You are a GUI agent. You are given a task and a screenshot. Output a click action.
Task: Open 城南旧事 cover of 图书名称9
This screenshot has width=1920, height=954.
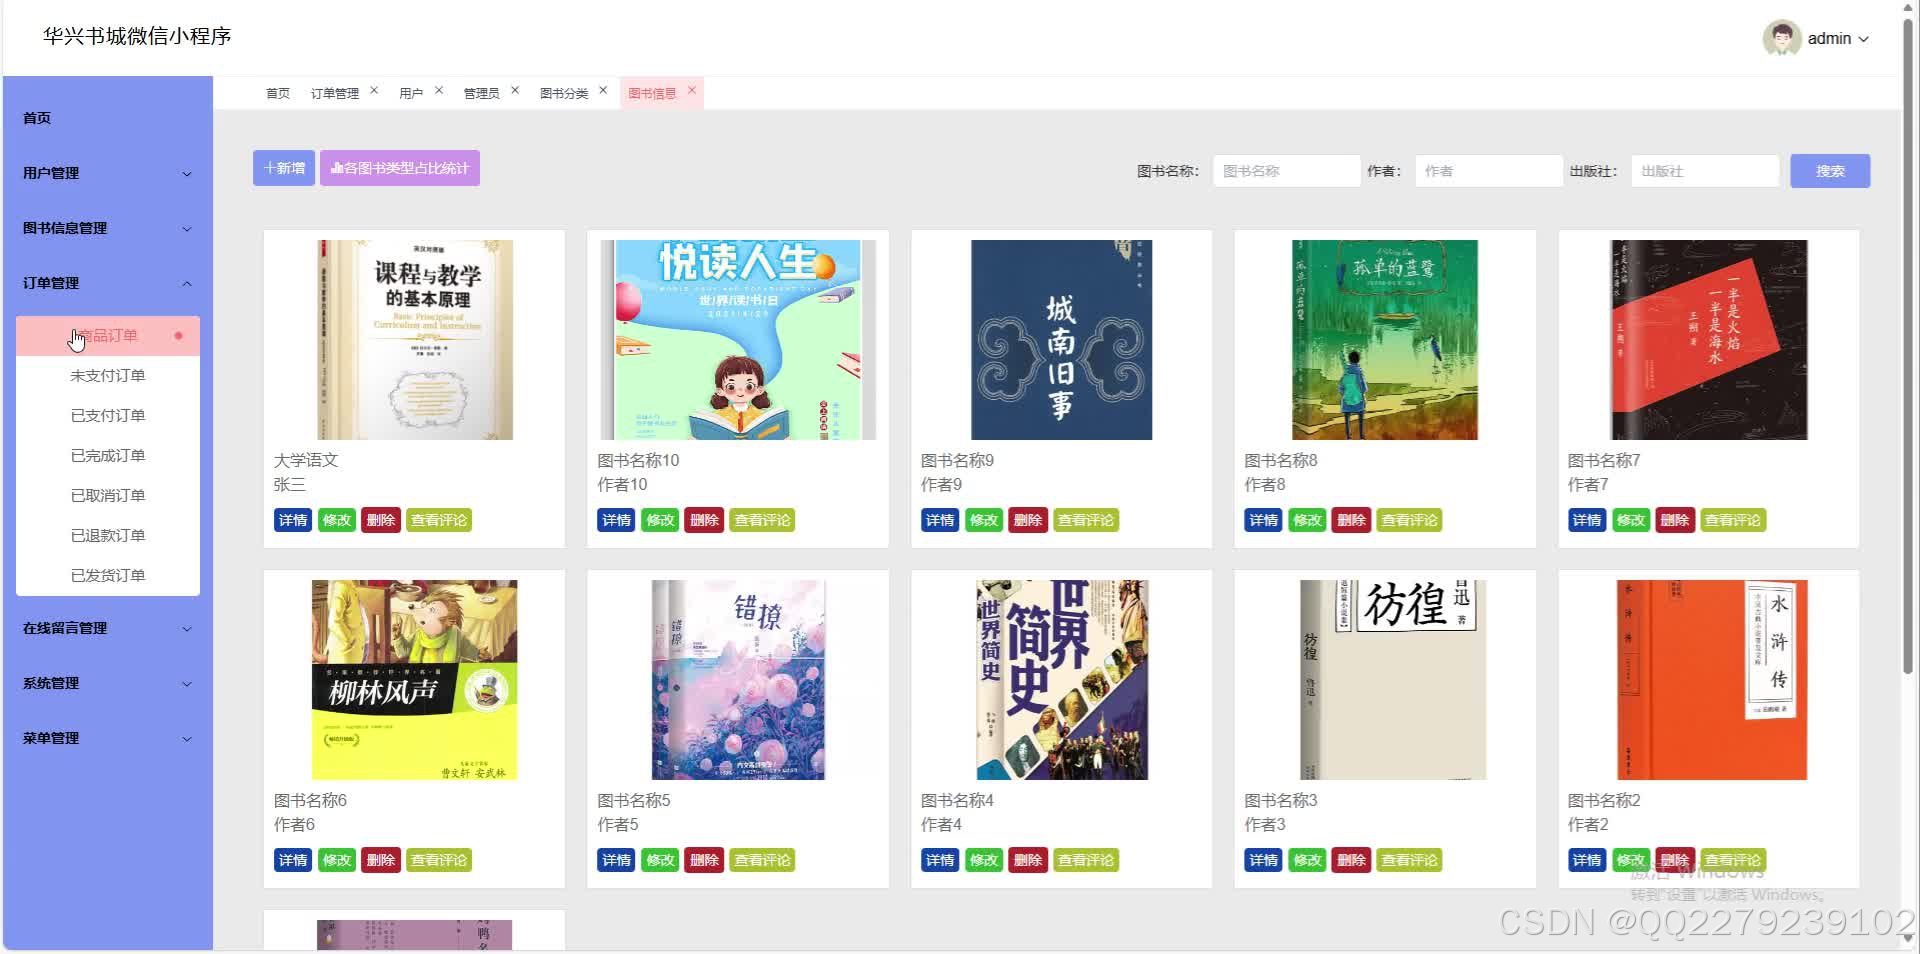[x=1061, y=340]
